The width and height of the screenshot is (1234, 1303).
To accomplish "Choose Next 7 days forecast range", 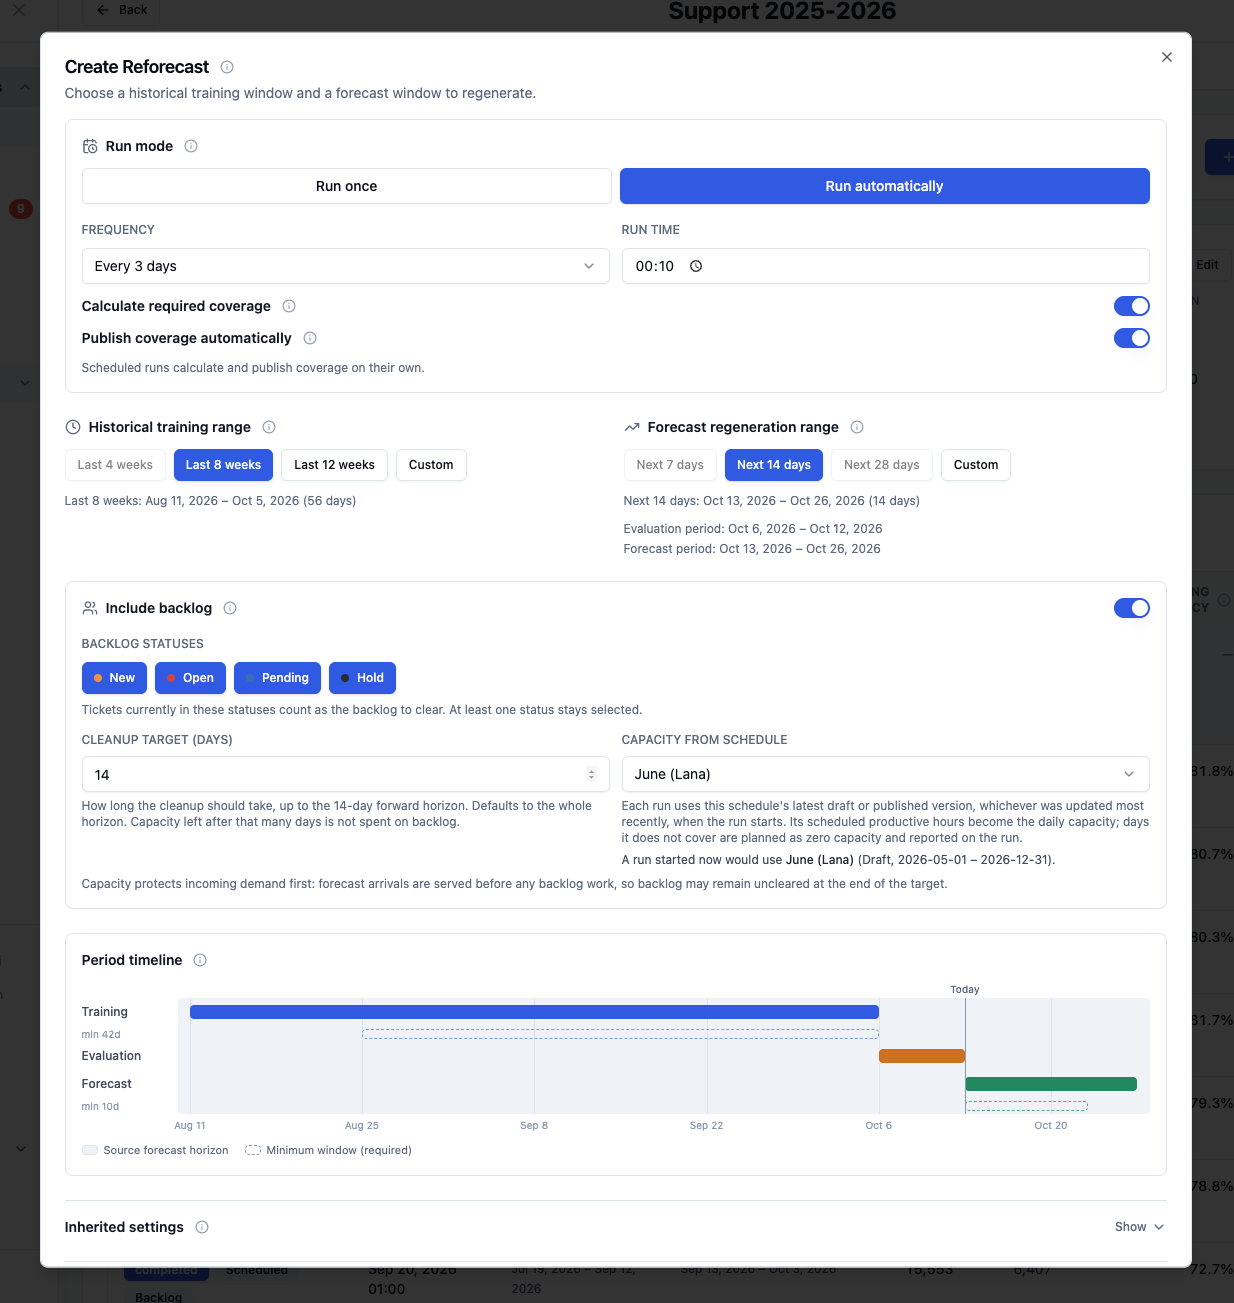I will (670, 465).
